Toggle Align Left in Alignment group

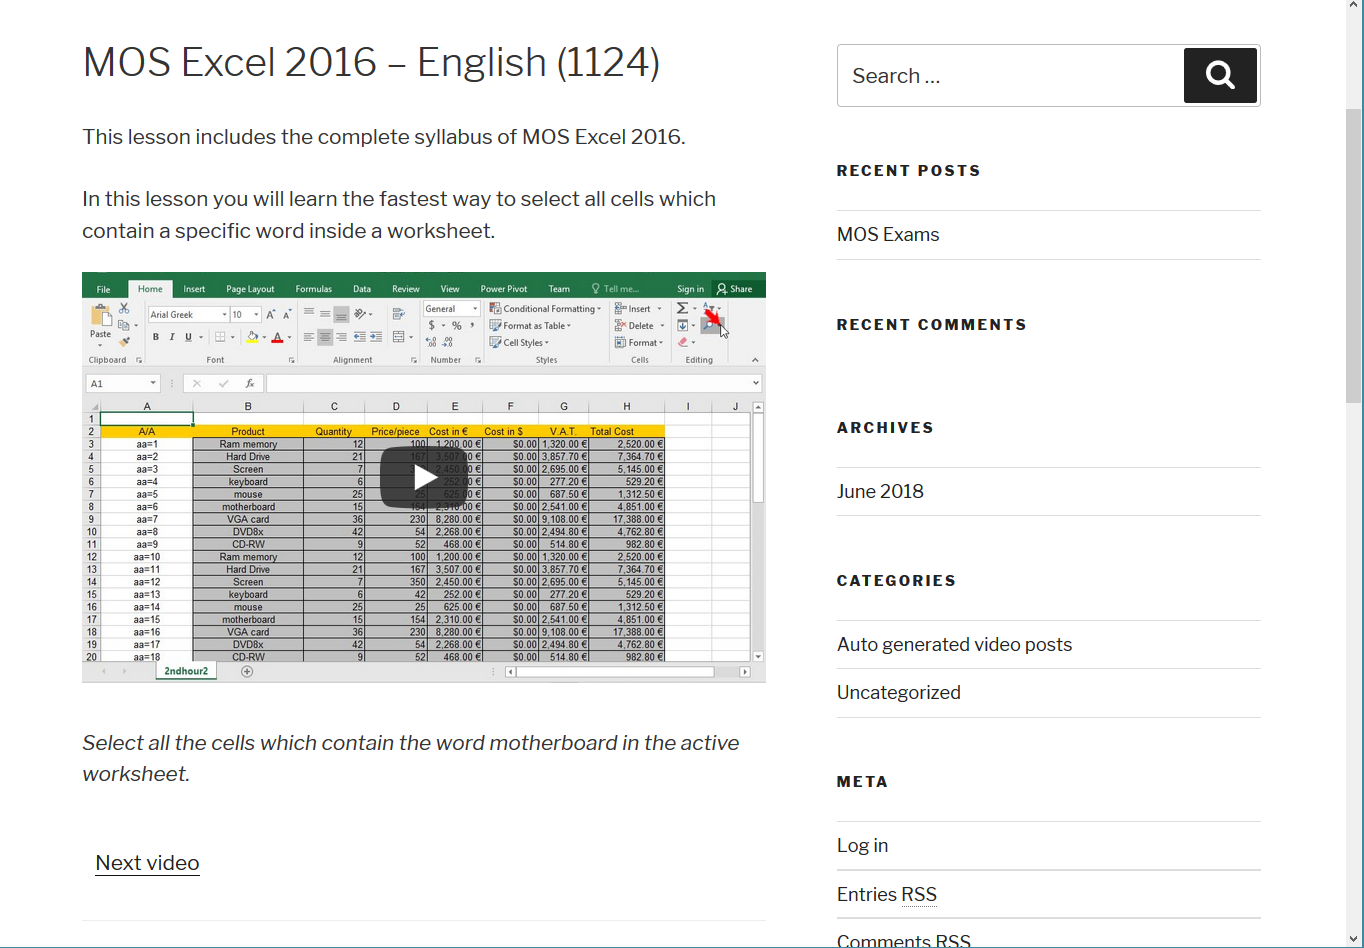308,337
